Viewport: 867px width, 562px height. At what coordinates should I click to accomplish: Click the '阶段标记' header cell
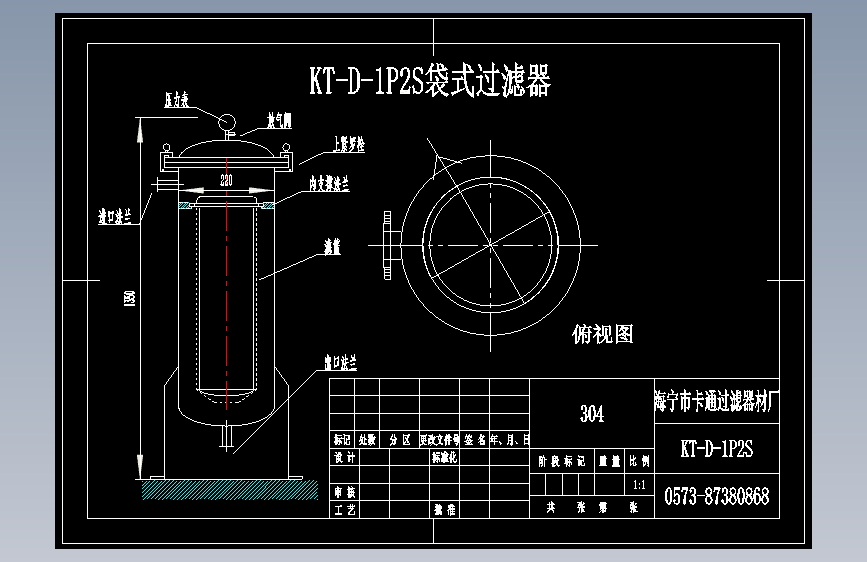click(x=561, y=461)
